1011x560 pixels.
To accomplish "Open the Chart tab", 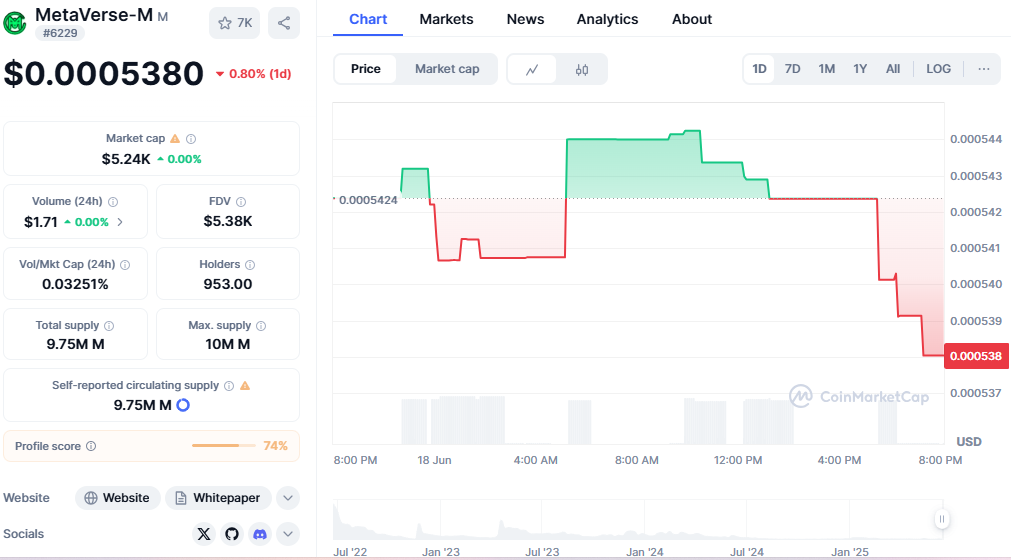I will coord(368,19).
